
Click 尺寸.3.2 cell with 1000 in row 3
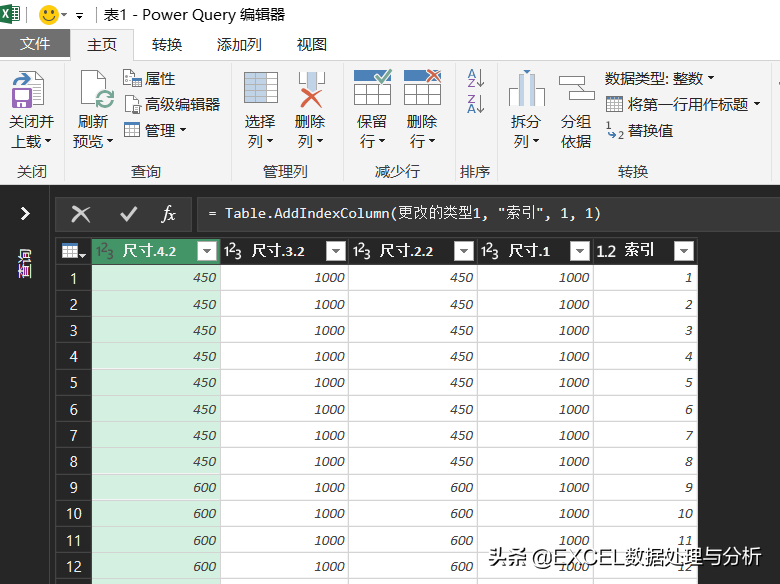click(284, 330)
